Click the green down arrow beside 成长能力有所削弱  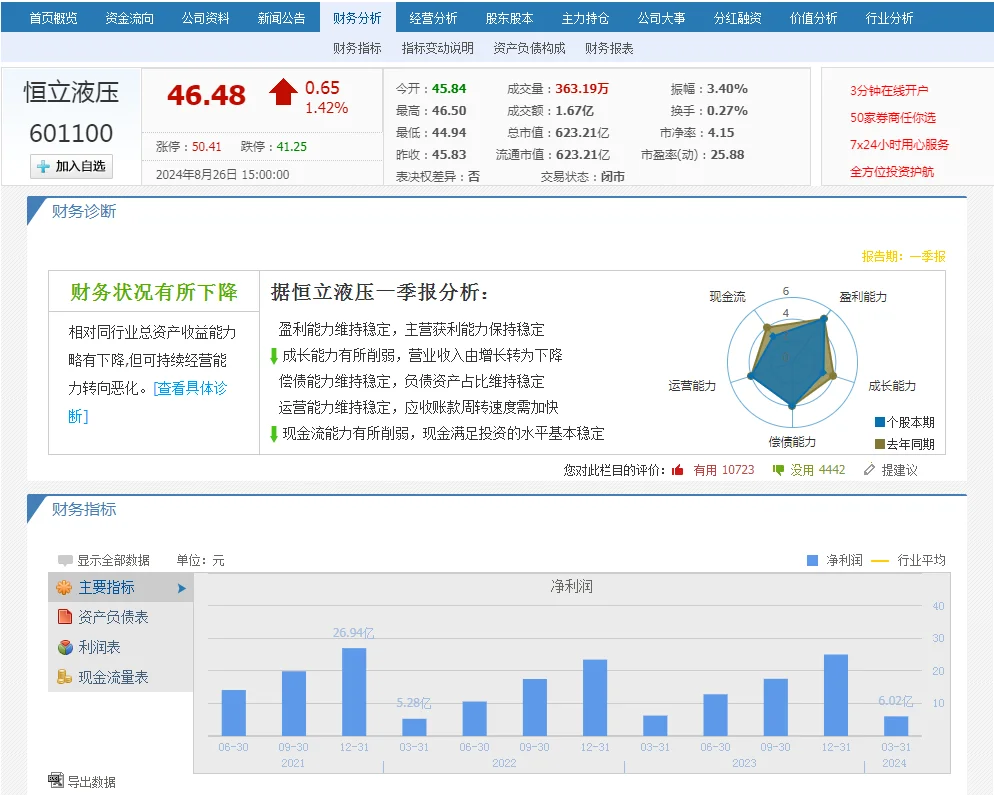click(x=274, y=356)
